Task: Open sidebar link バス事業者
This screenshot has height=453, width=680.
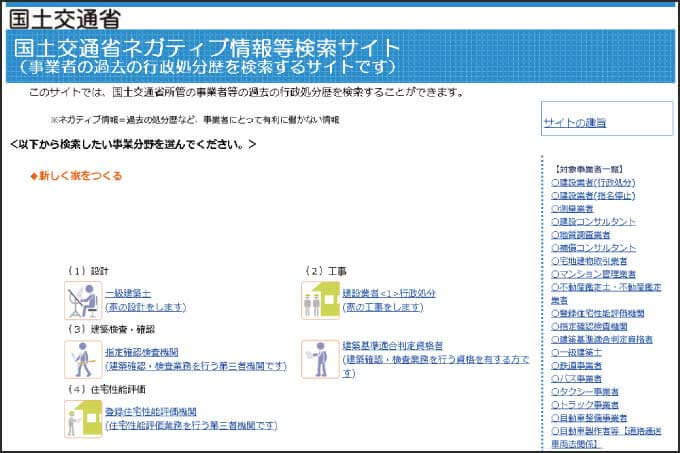Action: click(576, 378)
